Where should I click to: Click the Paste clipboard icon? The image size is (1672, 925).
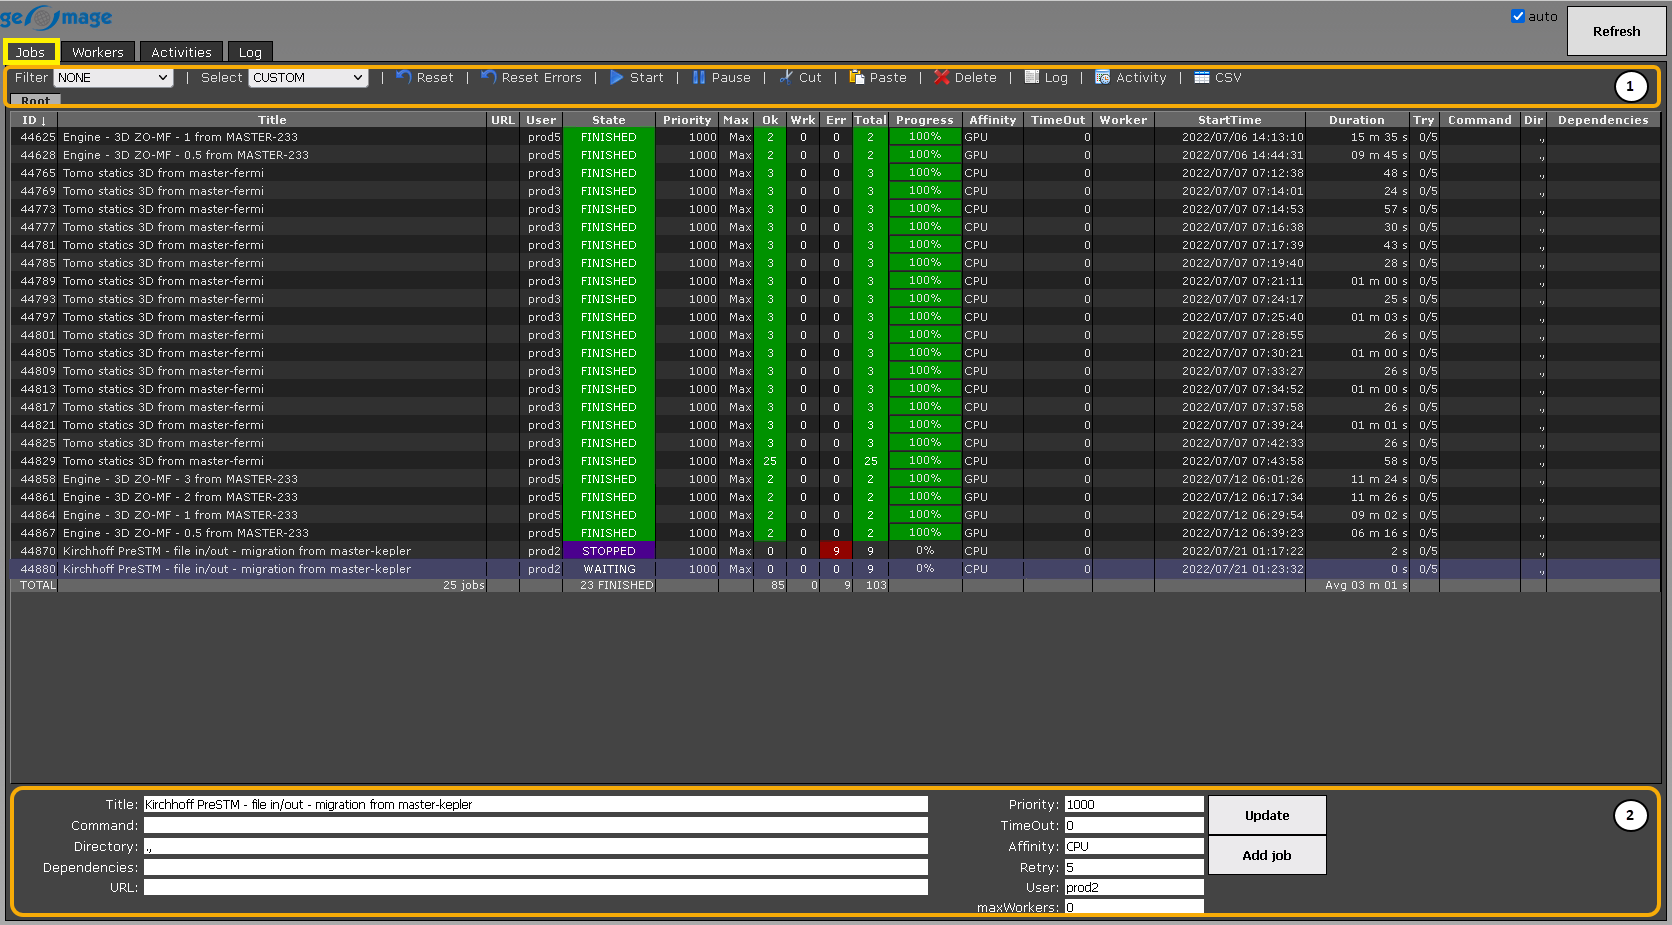(856, 77)
